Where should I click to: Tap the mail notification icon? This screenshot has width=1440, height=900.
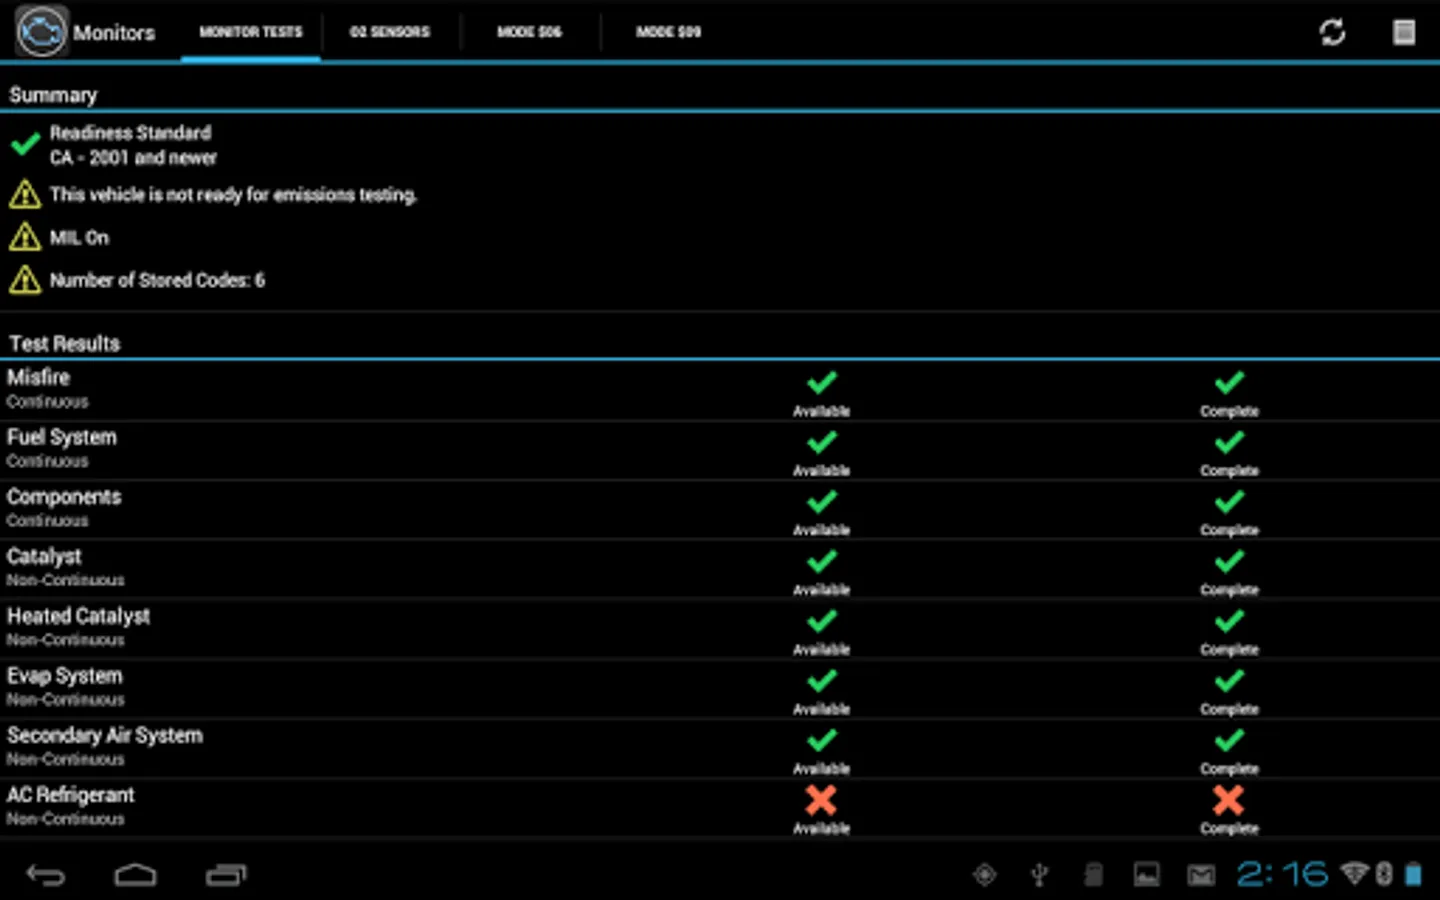pyautogui.click(x=1201, y=876)
